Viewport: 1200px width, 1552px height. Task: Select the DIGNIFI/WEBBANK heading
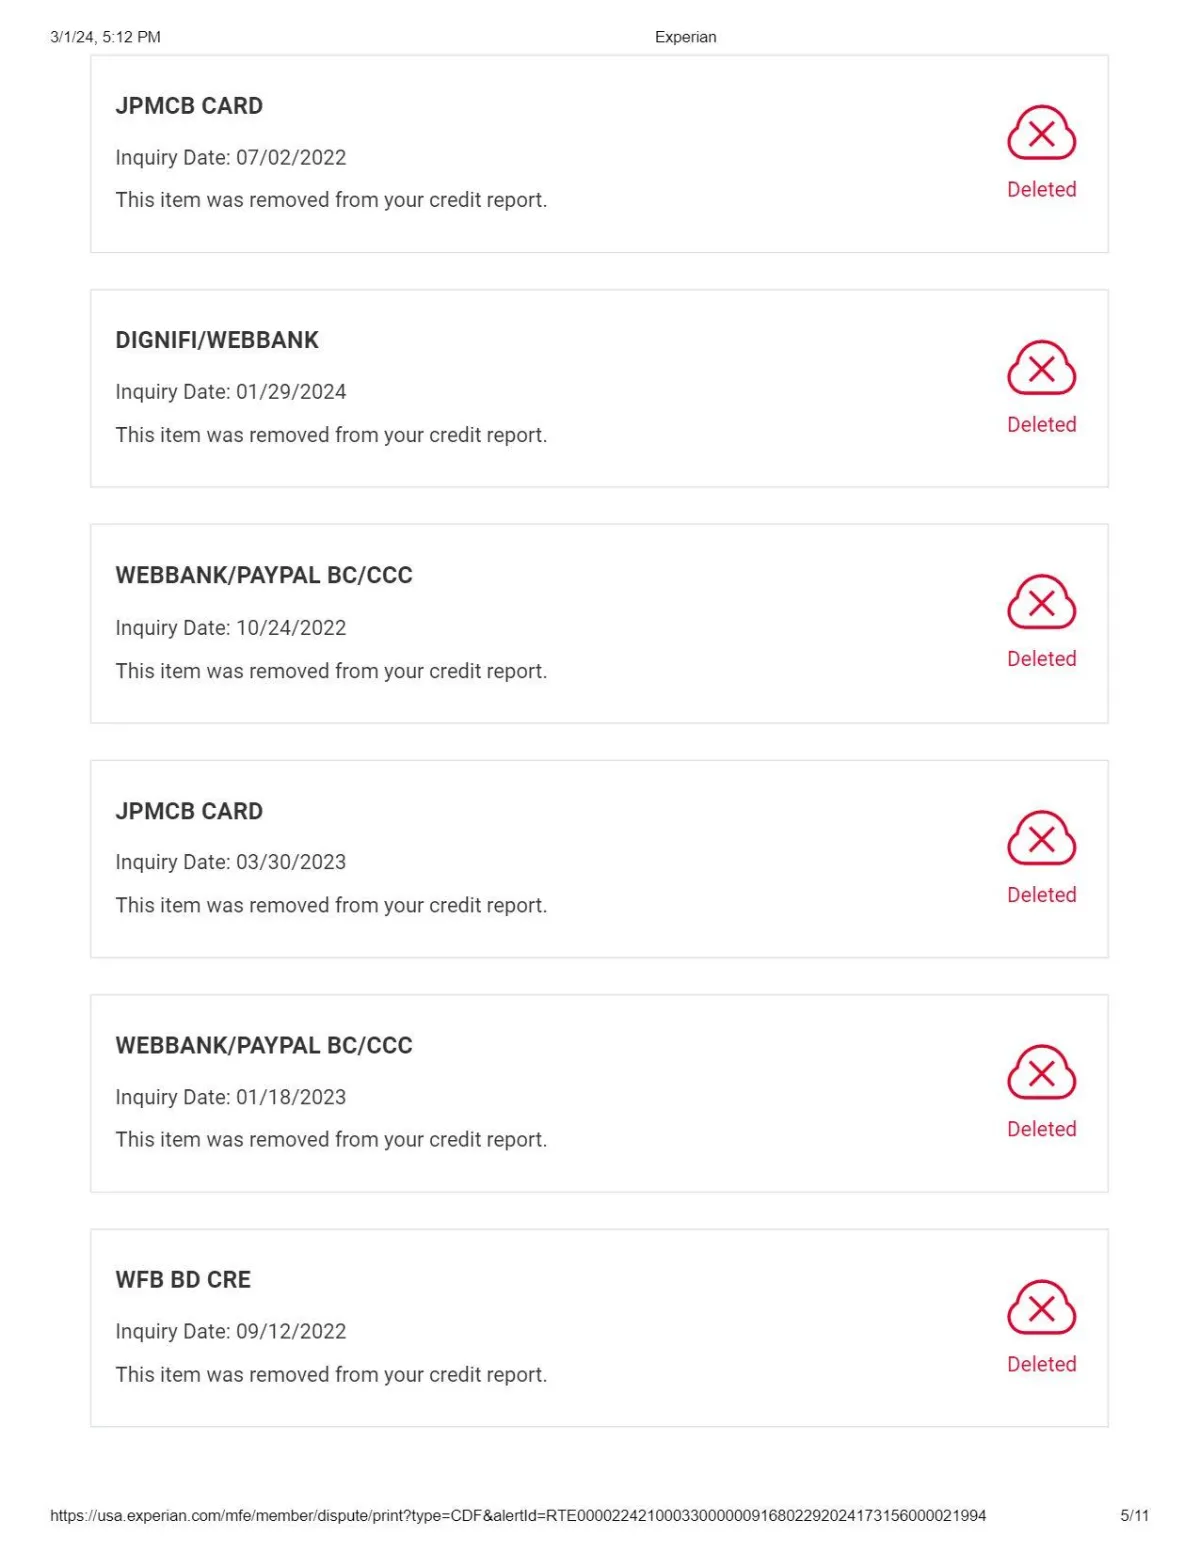pos(217,340)
